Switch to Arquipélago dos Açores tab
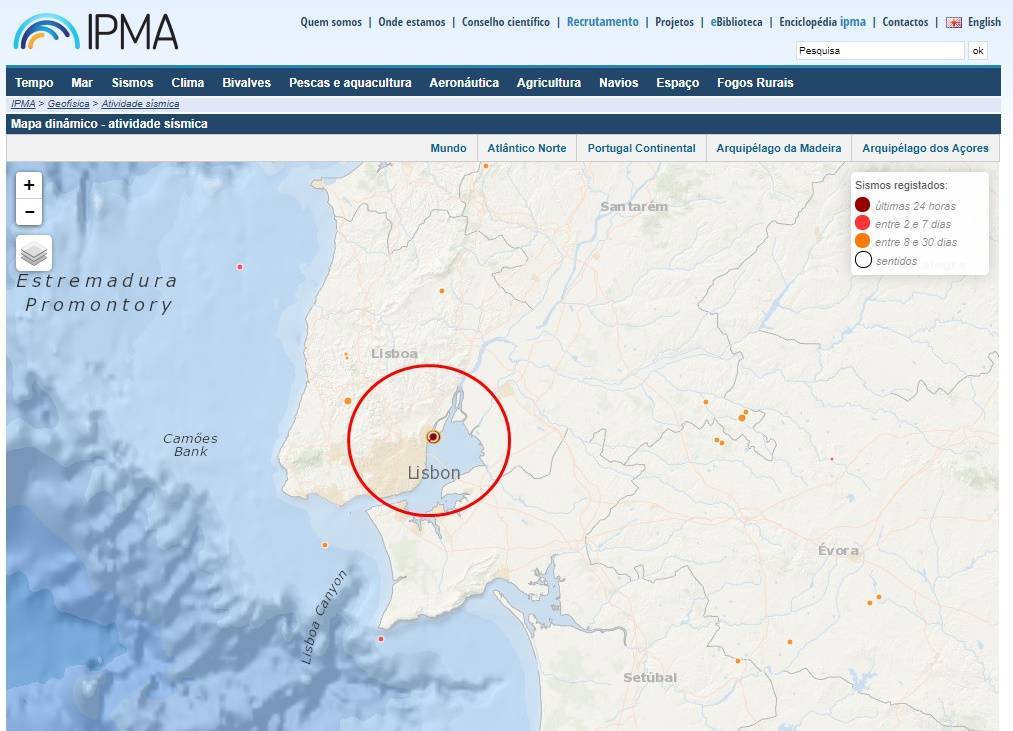The width and height of the screenshot is (1013, 731). [925, 148]
